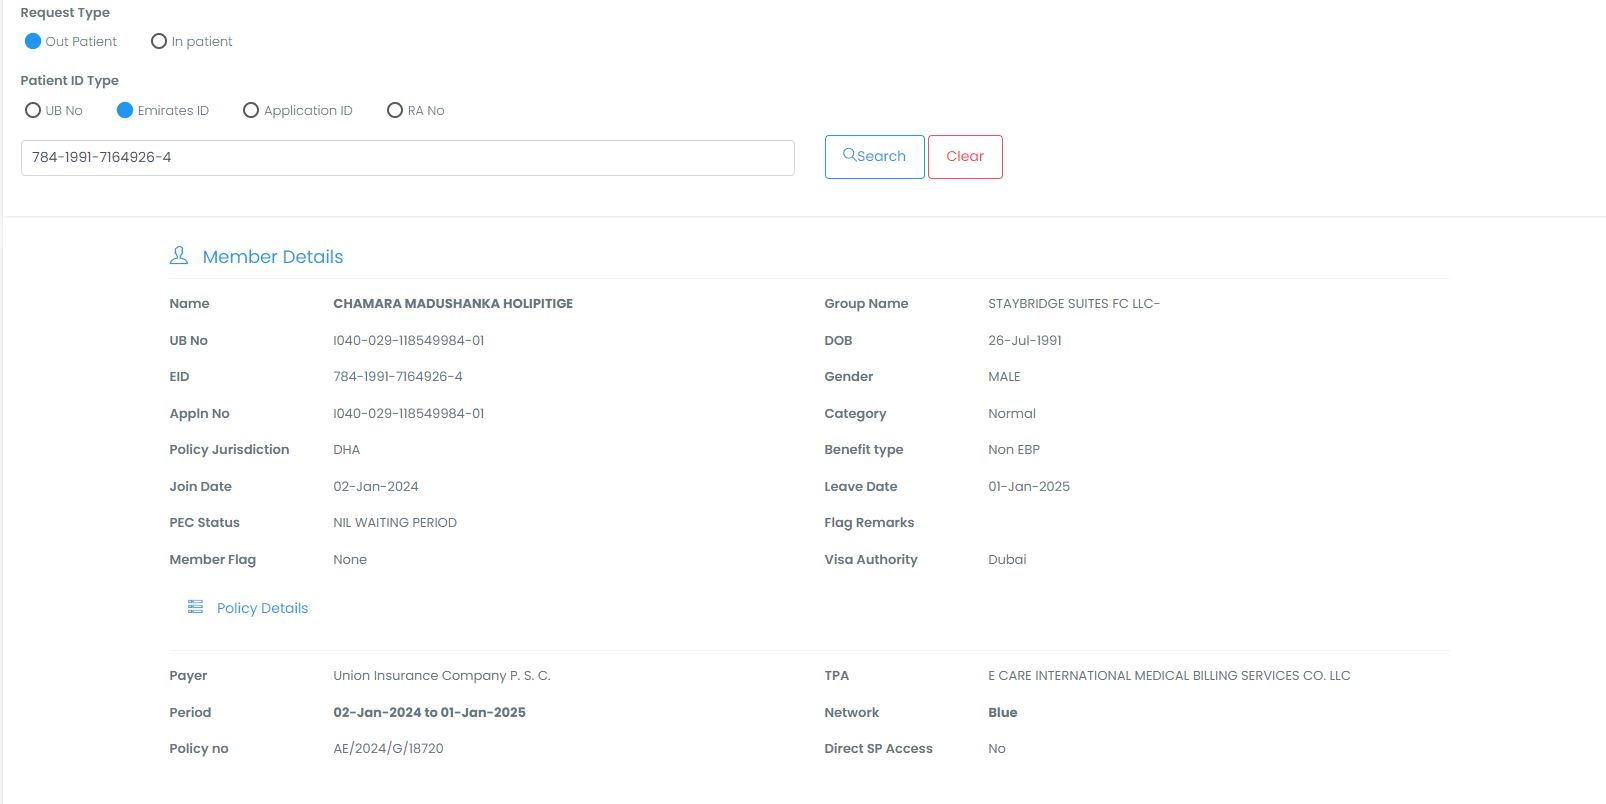Click Payer value Union Insurance Company P. S. C.
The width and height of the screenshot is (1606, 804).
442,675
